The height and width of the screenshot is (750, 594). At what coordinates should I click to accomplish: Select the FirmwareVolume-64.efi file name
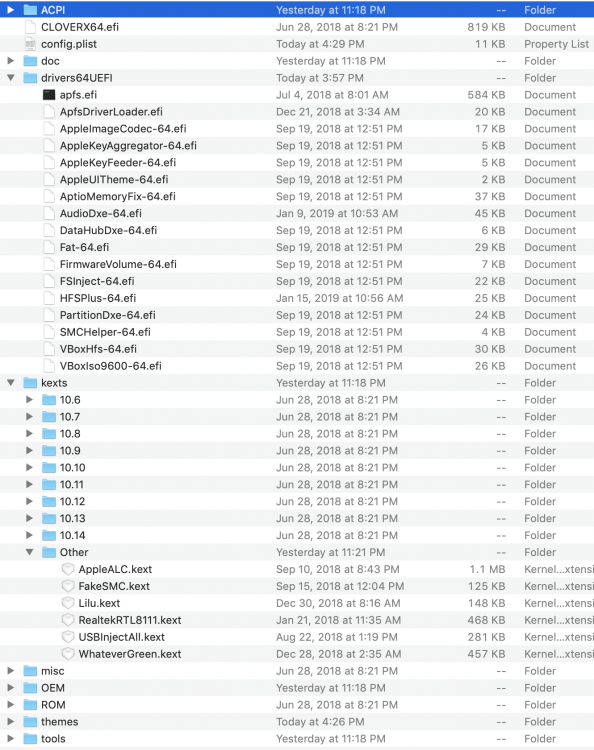pyautogui.click(x=118, y=264)
